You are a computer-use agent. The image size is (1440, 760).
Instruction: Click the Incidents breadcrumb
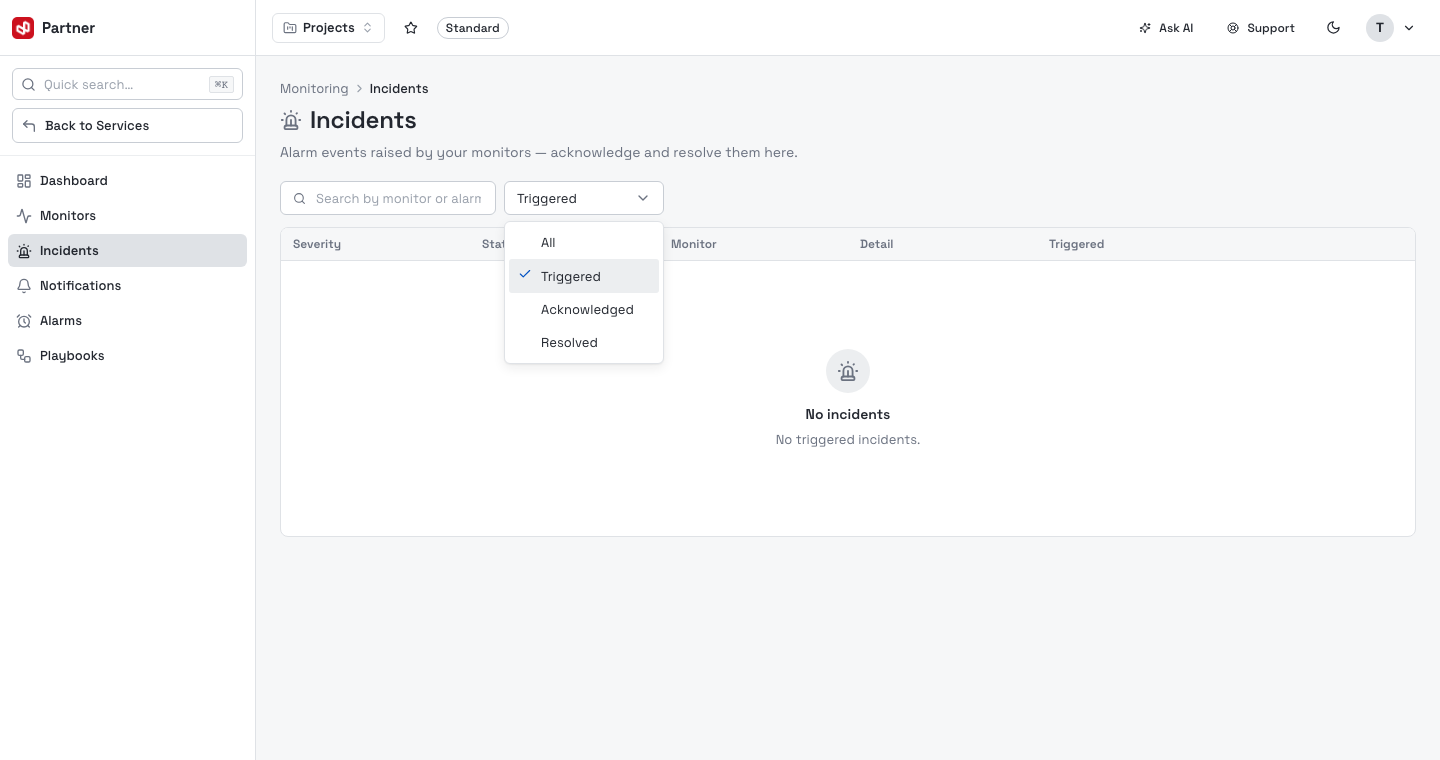coord(399,89)
